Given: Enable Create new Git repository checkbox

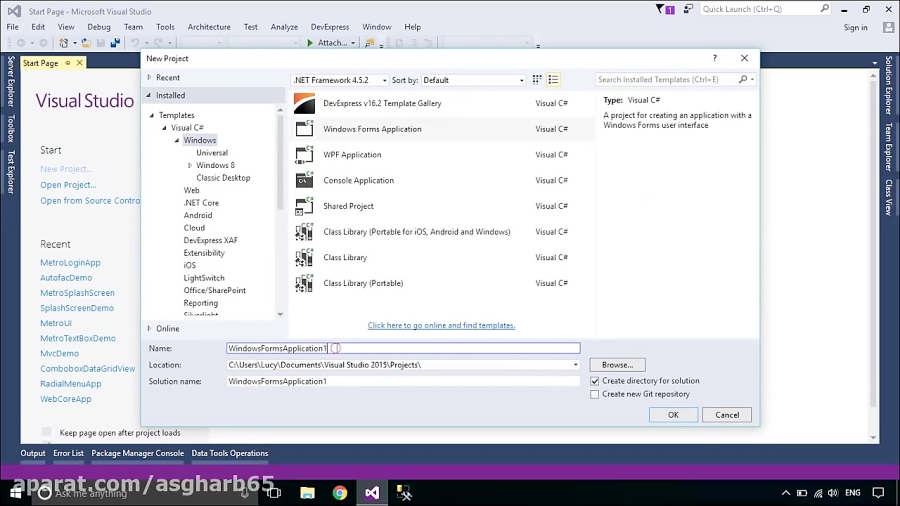Looking at the screenshot, I should (595, 394).
